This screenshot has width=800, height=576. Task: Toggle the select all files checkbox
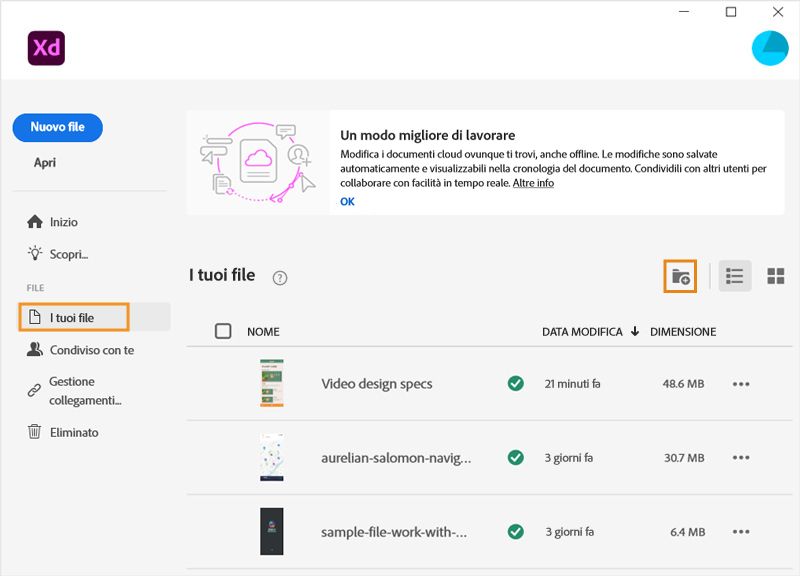pos(223,331)
